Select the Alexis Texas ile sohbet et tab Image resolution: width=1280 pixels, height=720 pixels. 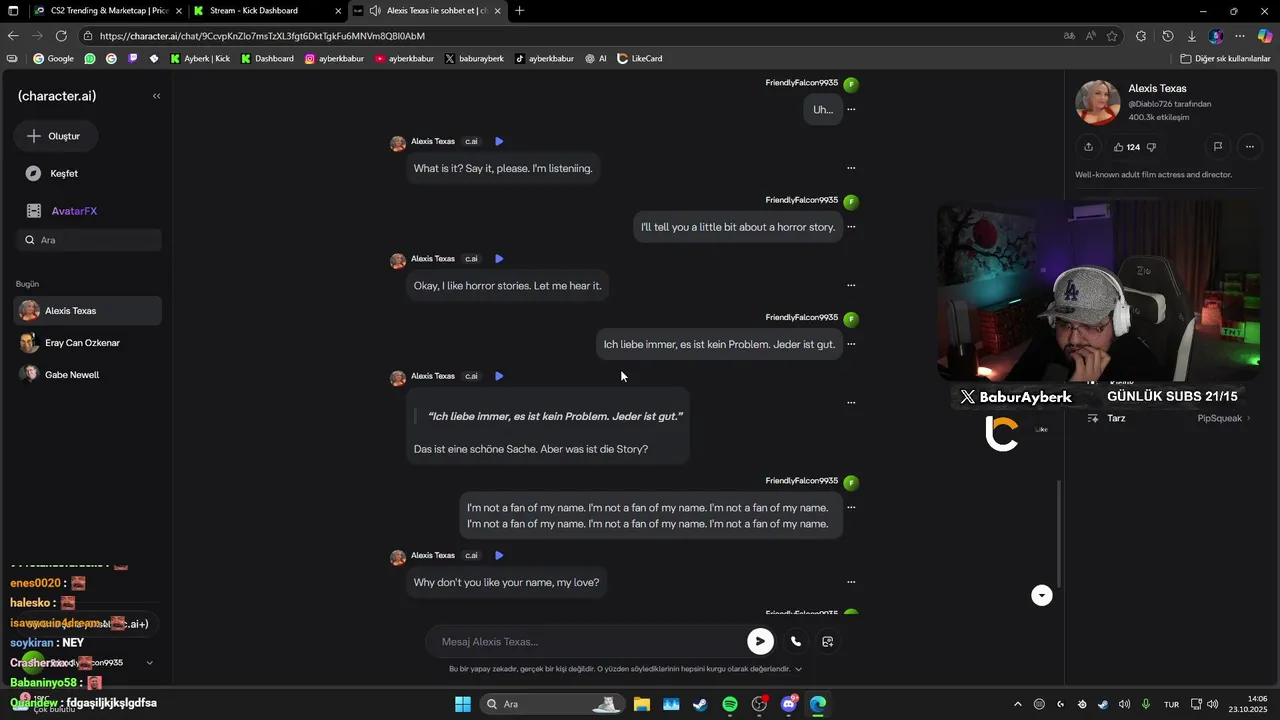click(429, 11)
